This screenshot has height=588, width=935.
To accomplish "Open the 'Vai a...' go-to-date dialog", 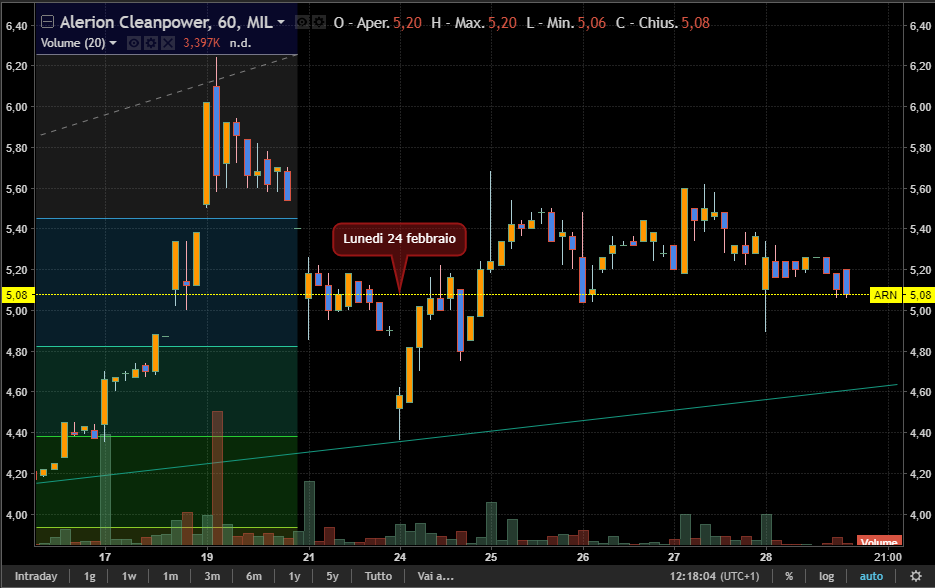I will tap(435, 576).
